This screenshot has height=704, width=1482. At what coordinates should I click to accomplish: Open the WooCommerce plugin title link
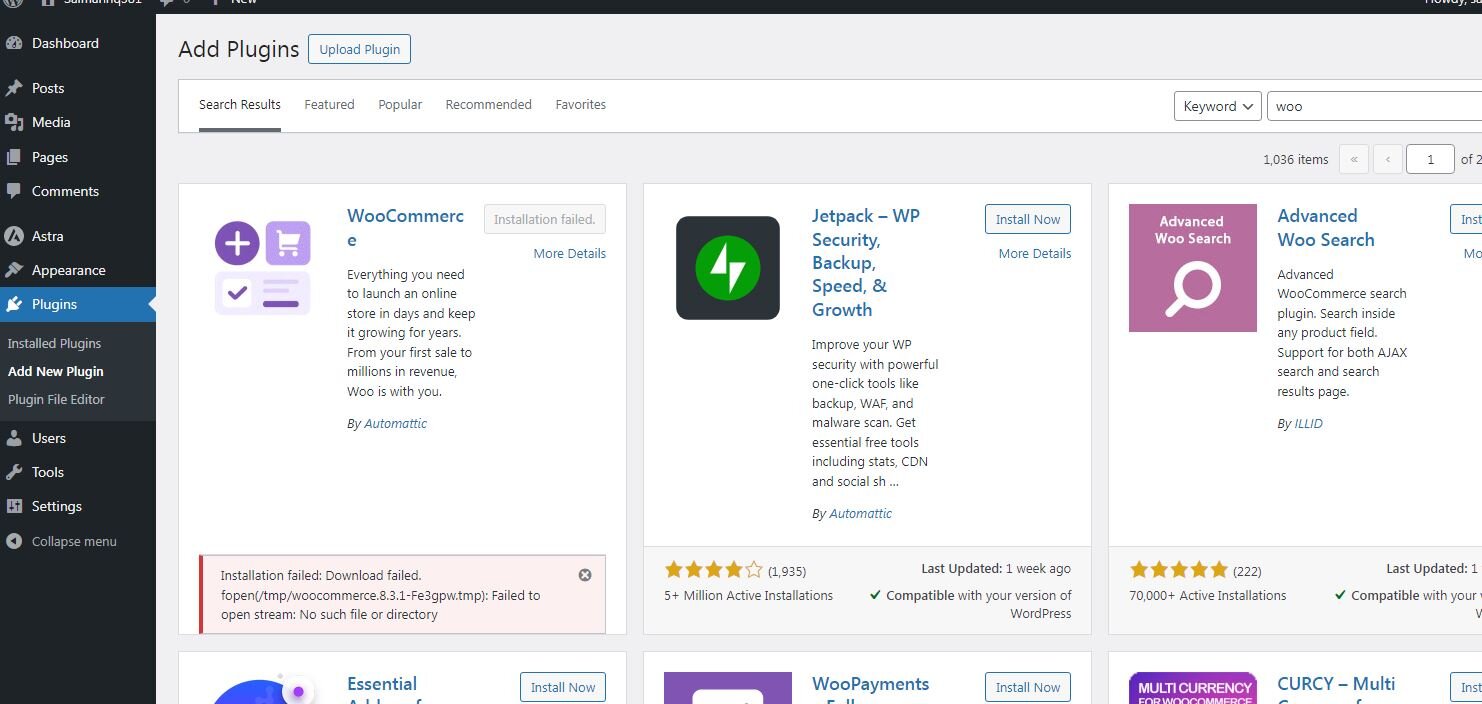[405, 228]
